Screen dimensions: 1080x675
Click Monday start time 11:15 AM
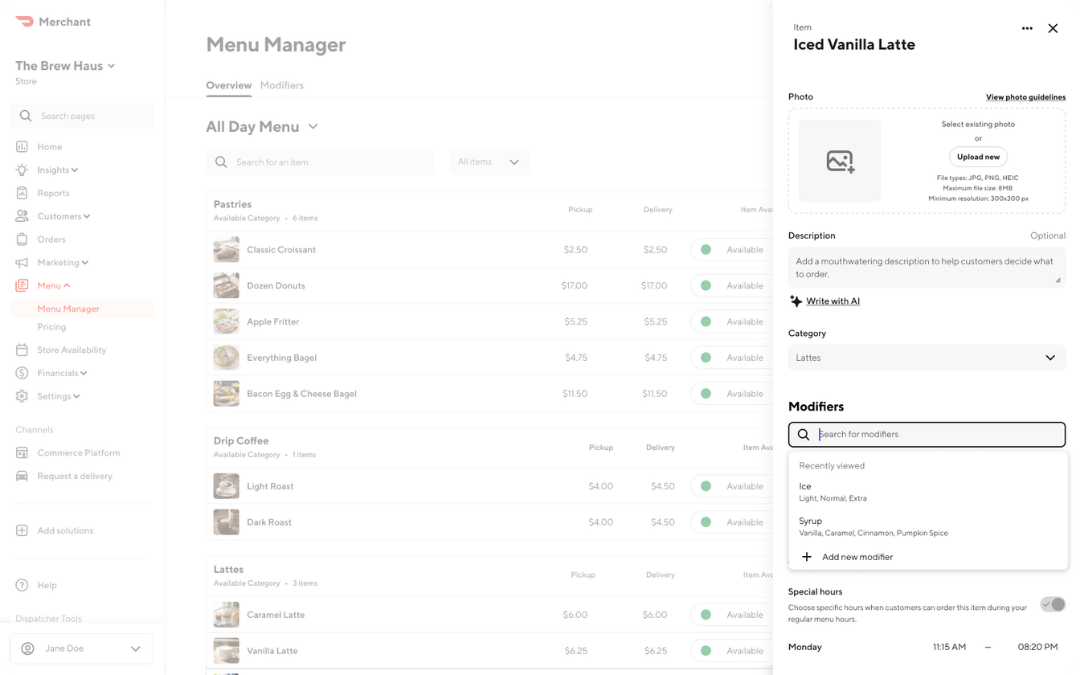[x=949, y=647]
